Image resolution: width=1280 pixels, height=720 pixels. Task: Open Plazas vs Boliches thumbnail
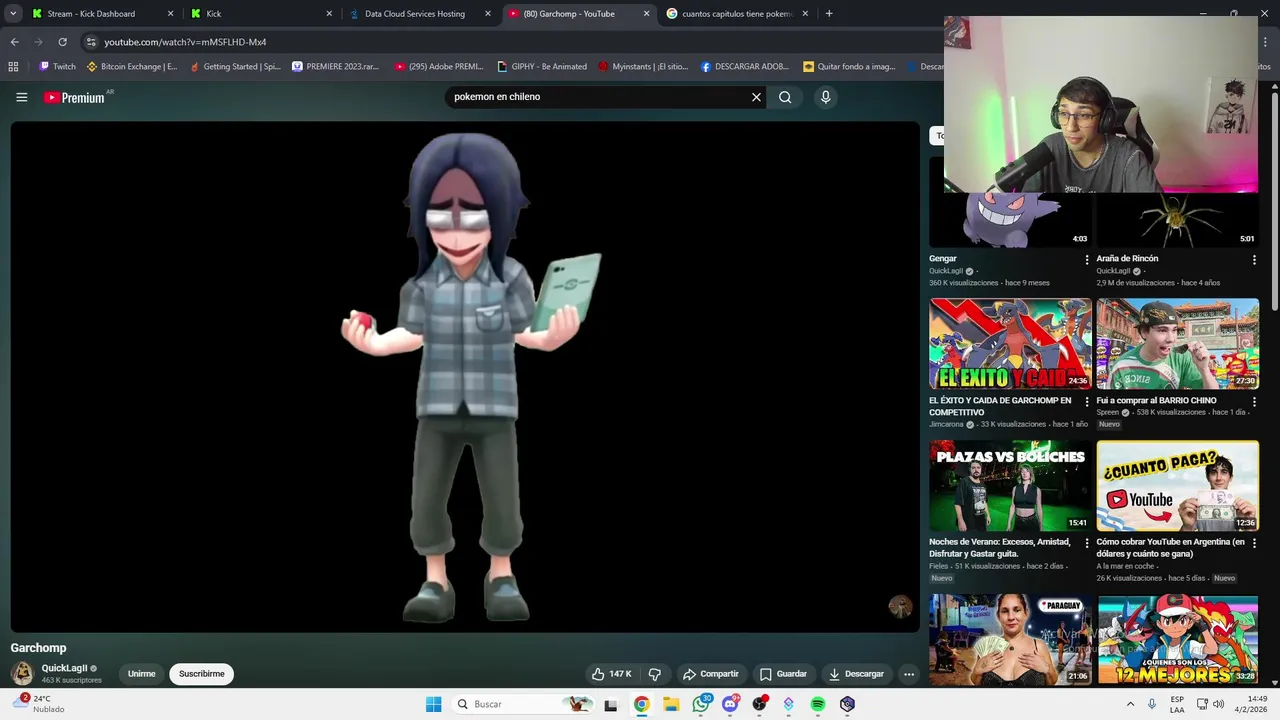coord(1010,485)
